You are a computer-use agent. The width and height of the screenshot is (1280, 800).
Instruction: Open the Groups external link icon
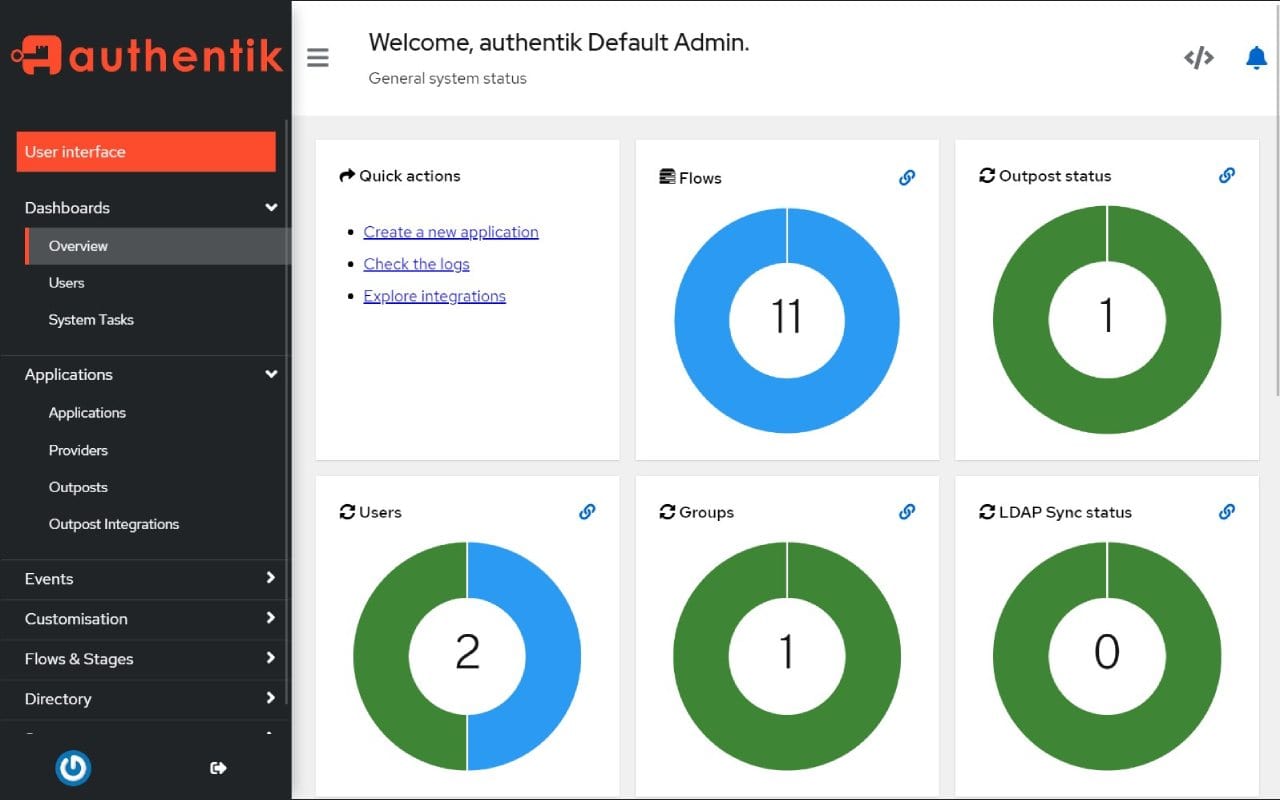pos(907,511)
